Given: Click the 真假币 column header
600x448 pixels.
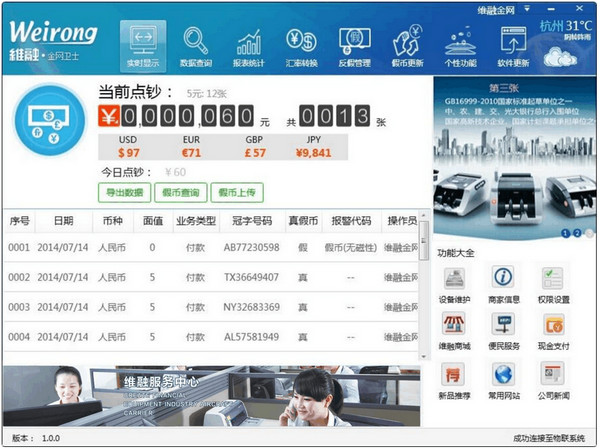Looking at the screenshot, I should click(303, 221).
